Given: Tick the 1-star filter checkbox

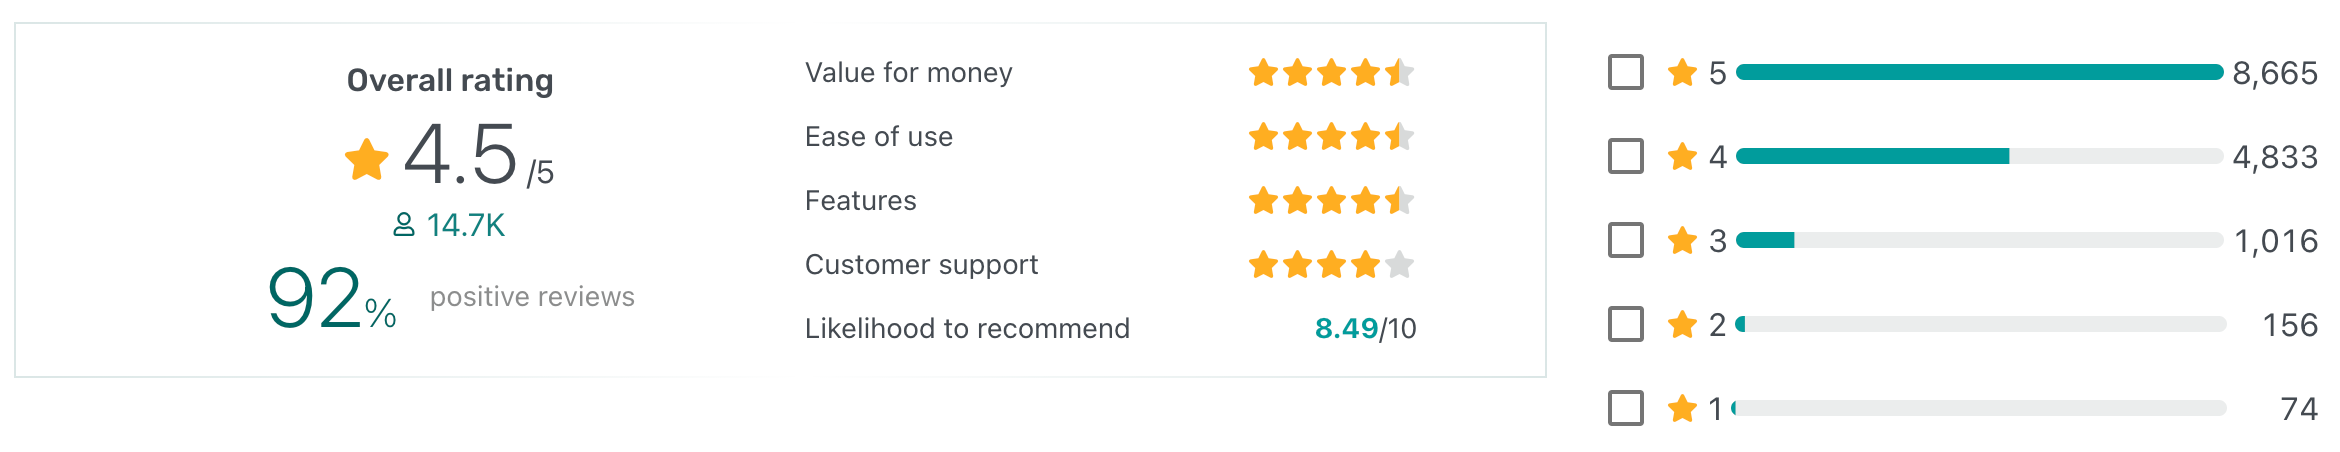Looking at the screenshot, I should [x=1625, y=408].
